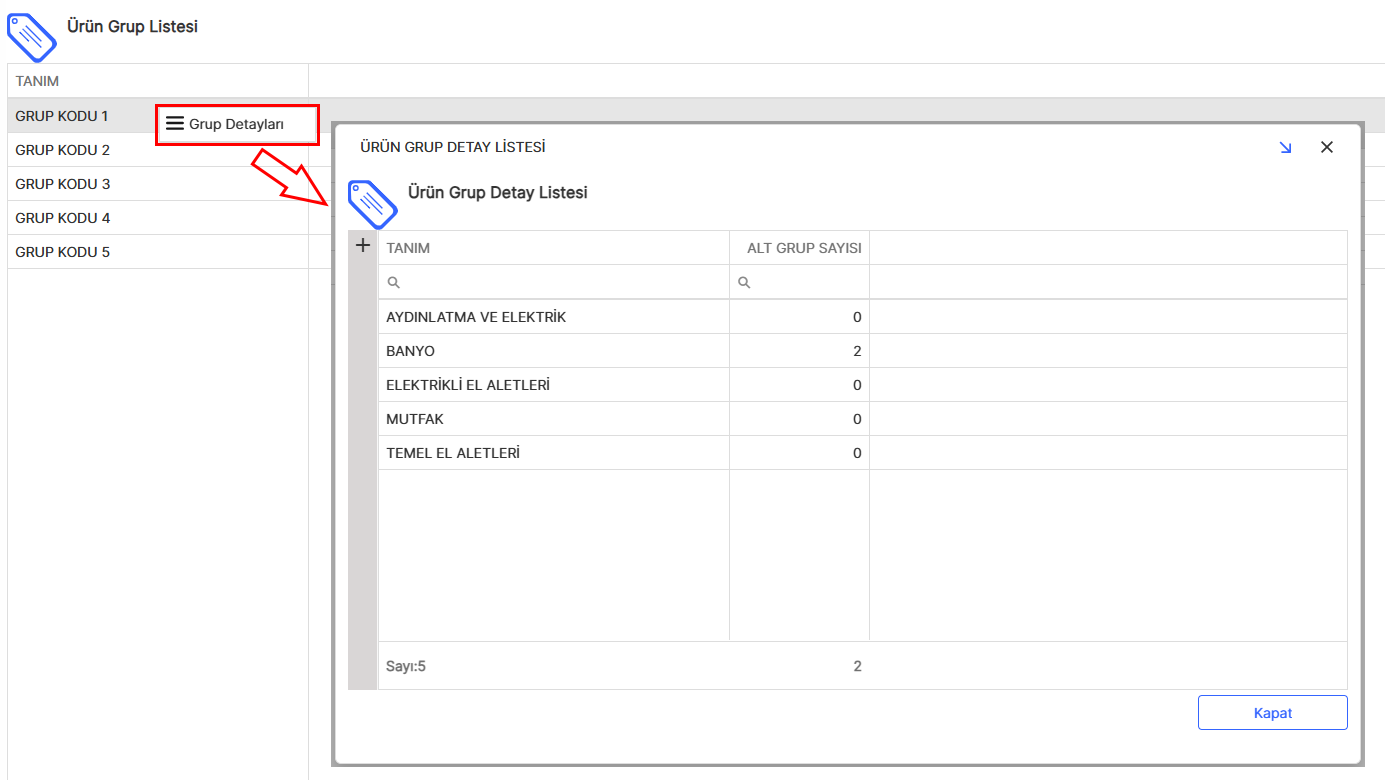Select the GRUP KODU 3 row
The image size is (1385, 780).
pyautogui.click(x=62, y=184)
